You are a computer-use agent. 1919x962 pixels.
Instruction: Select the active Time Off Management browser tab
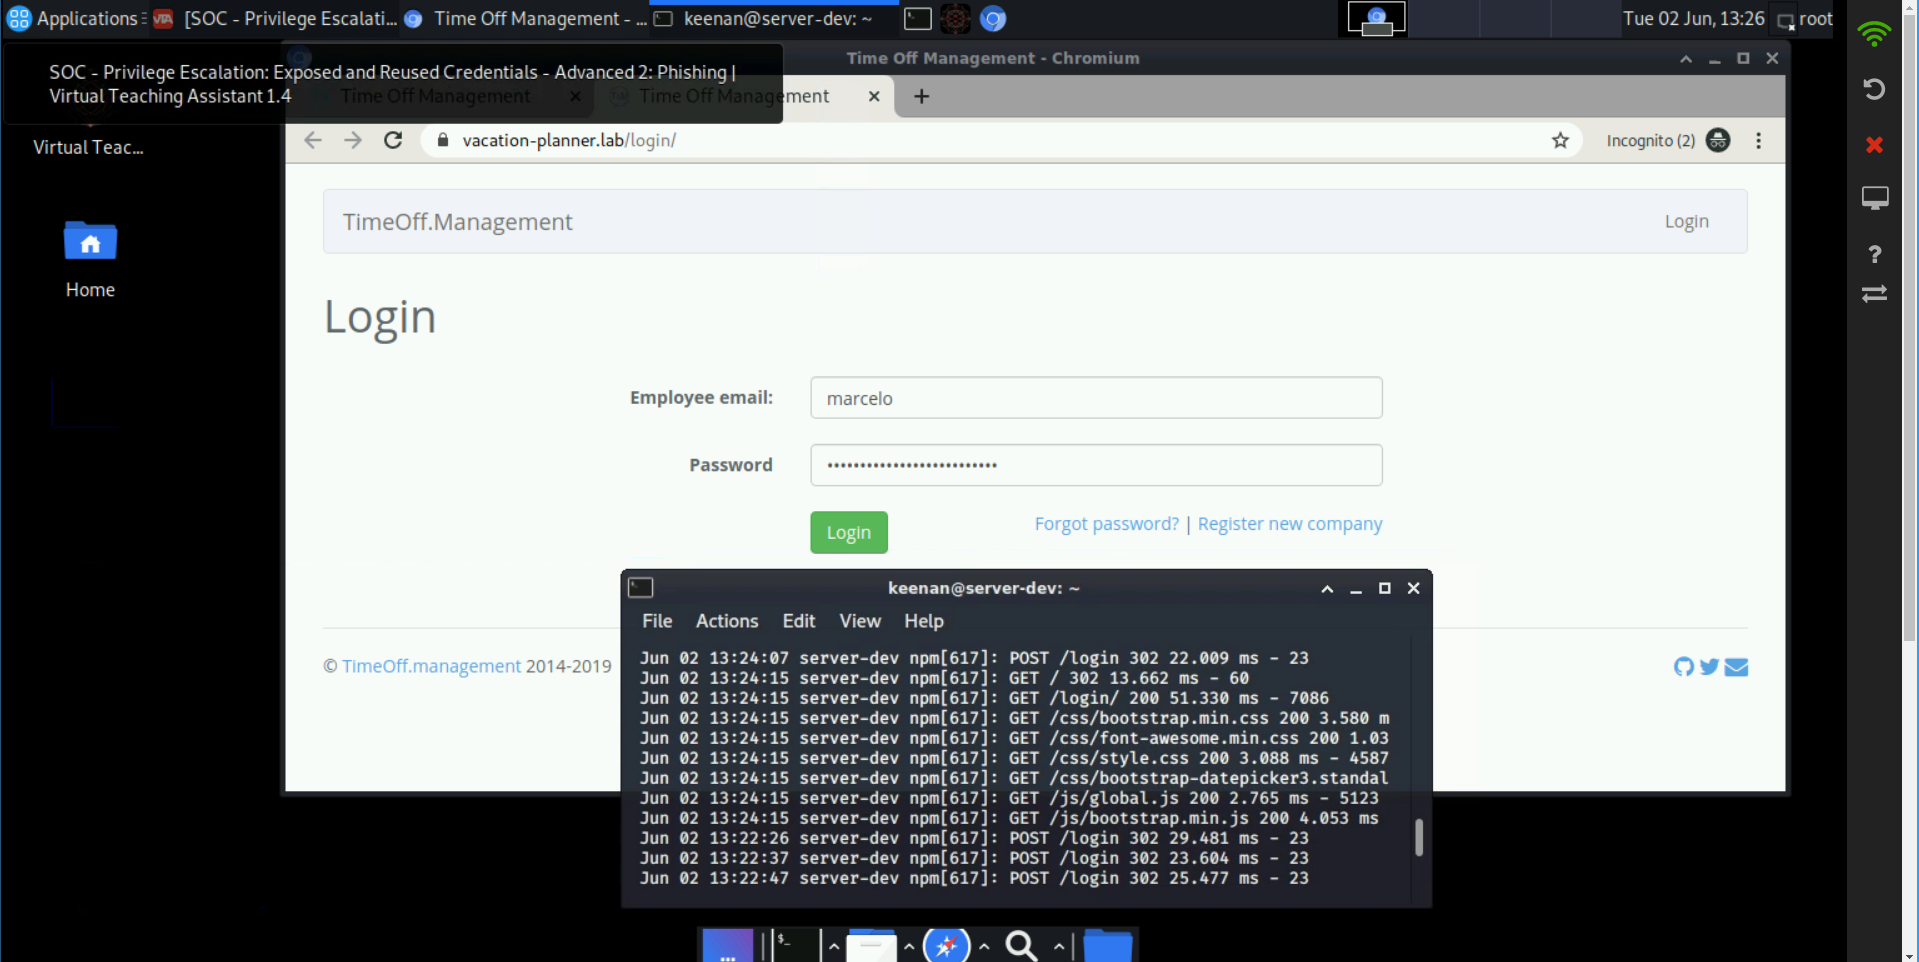[x=744, y=96]
